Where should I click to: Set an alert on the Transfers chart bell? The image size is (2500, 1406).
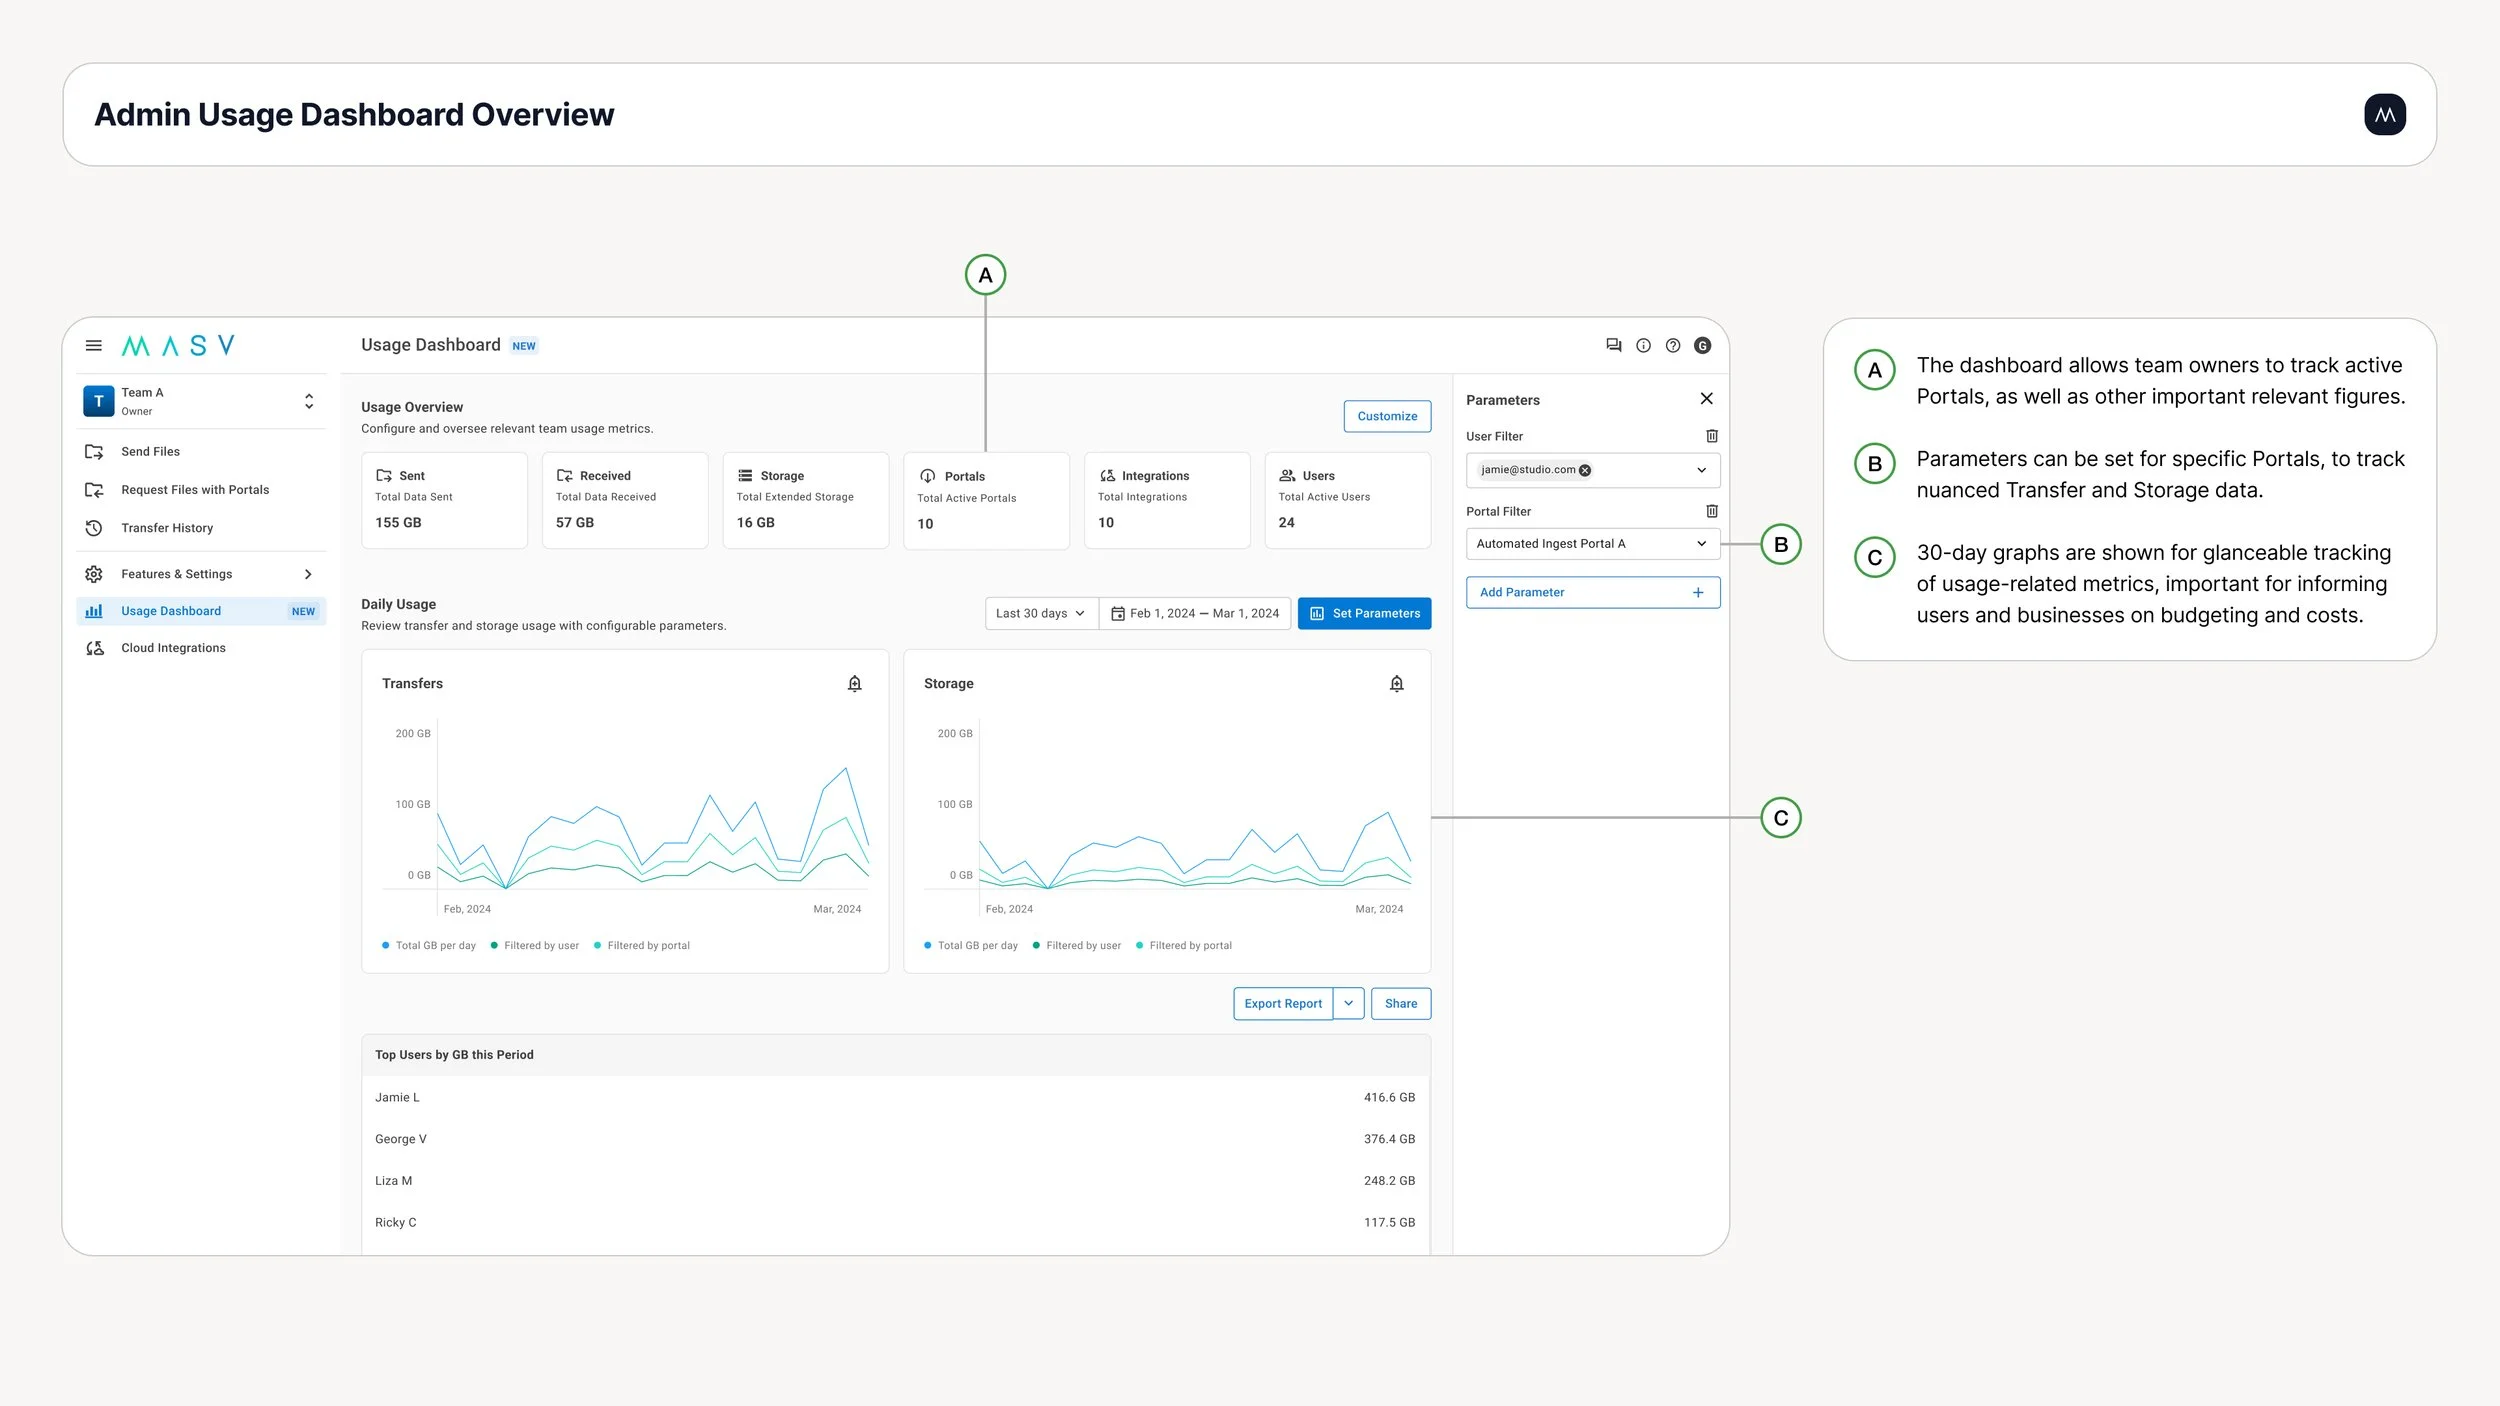[x=855, y=683]
